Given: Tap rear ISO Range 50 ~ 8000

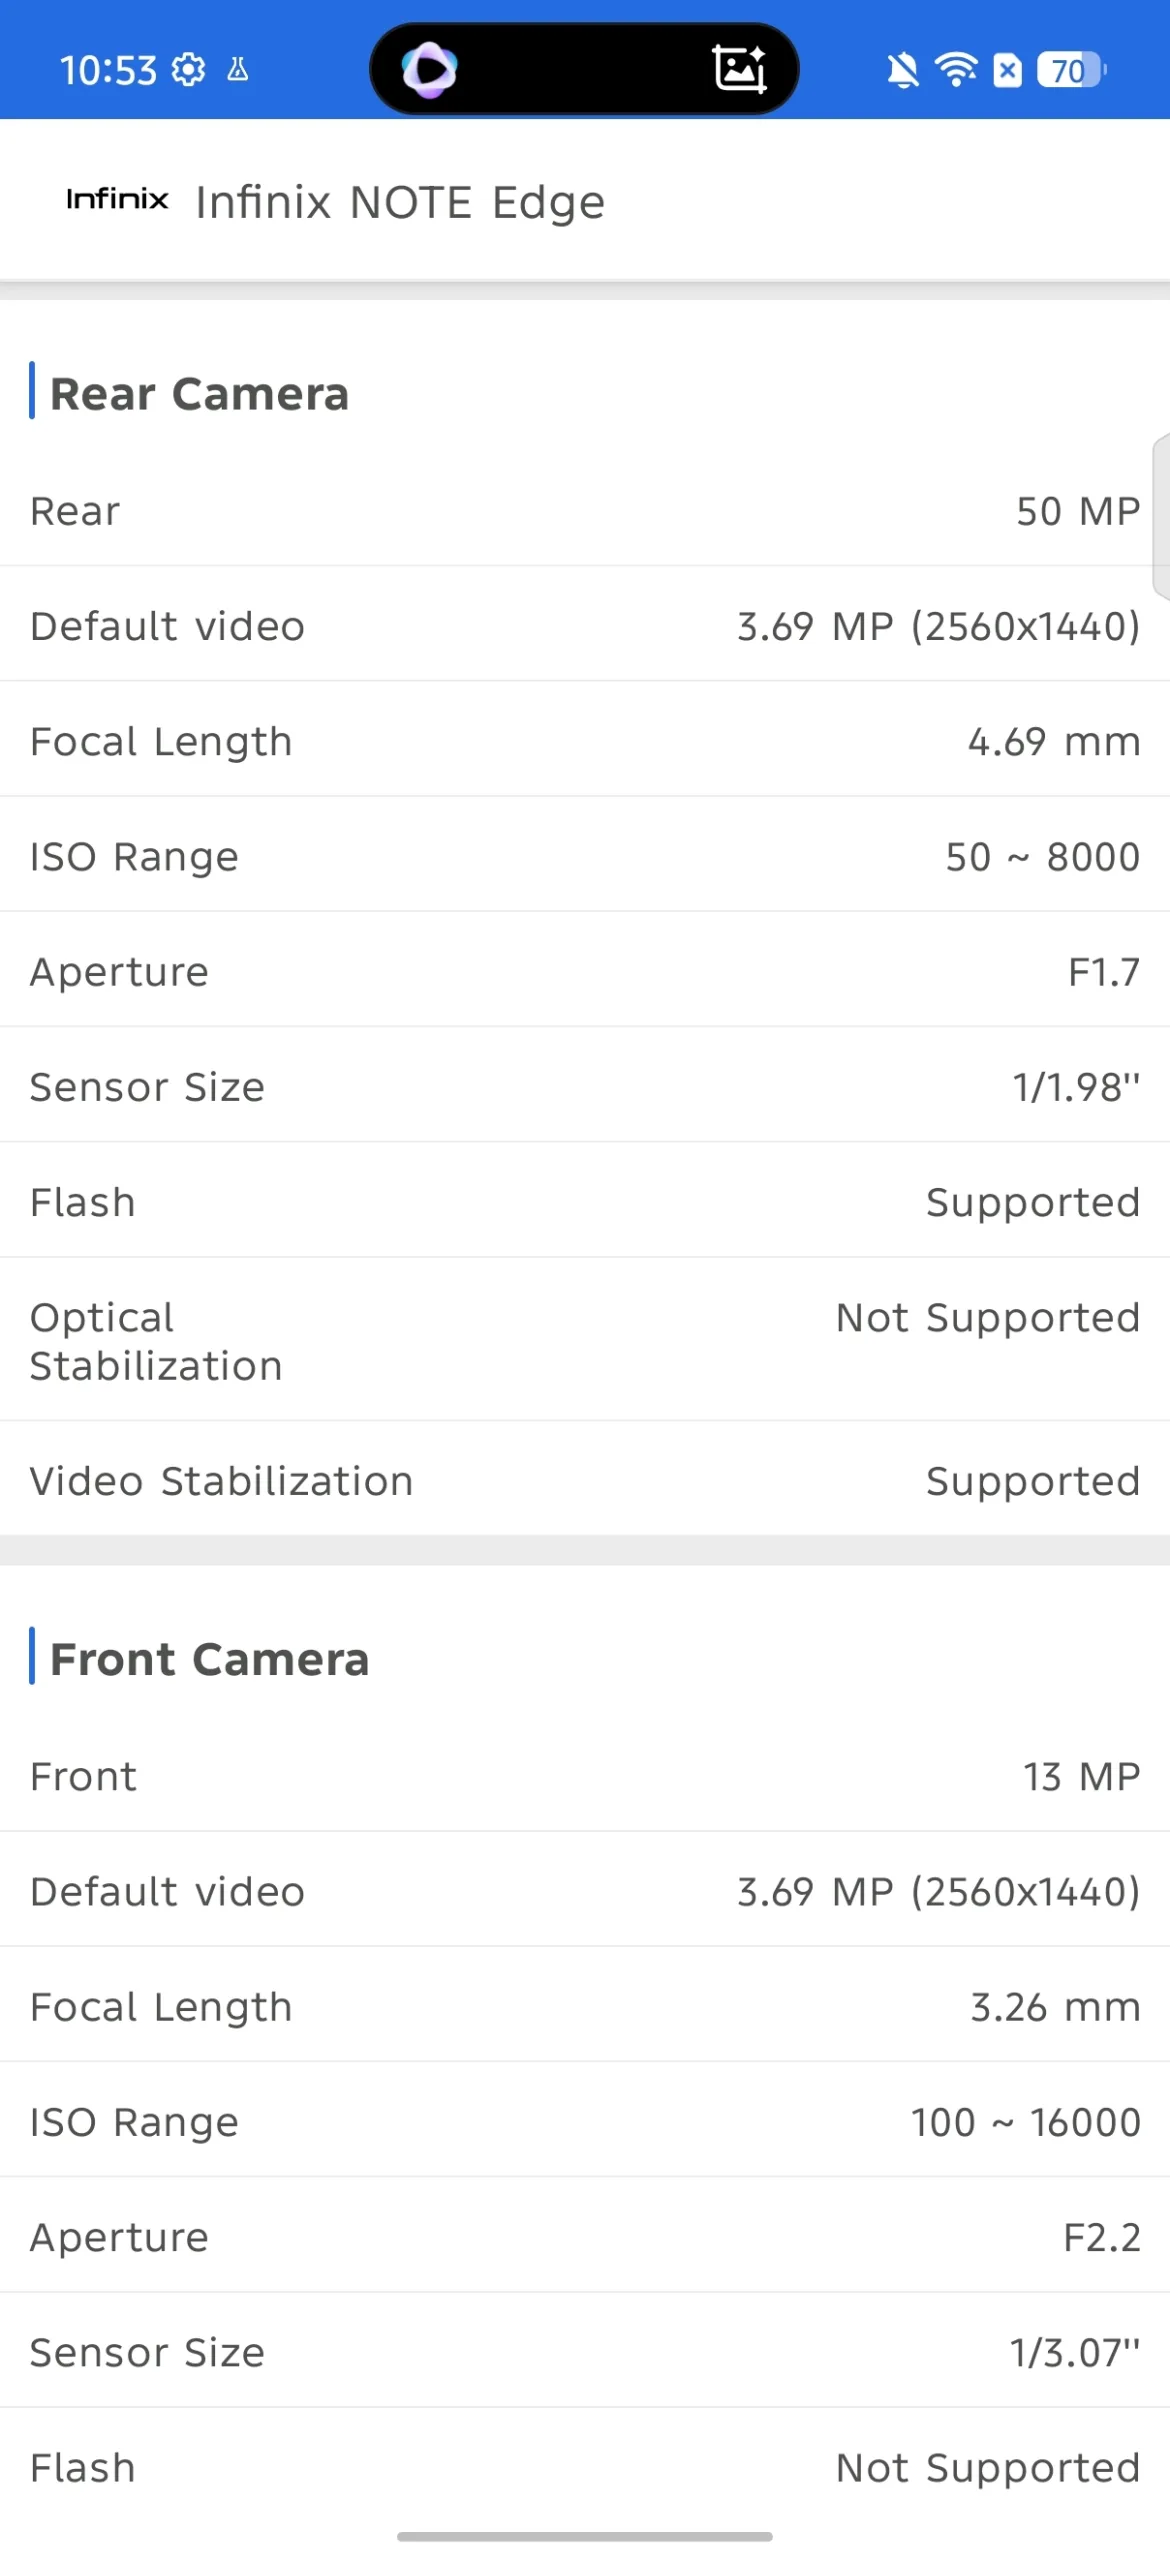Looking at the screenshot, I should pyautogui.click(x=585, y=857).
